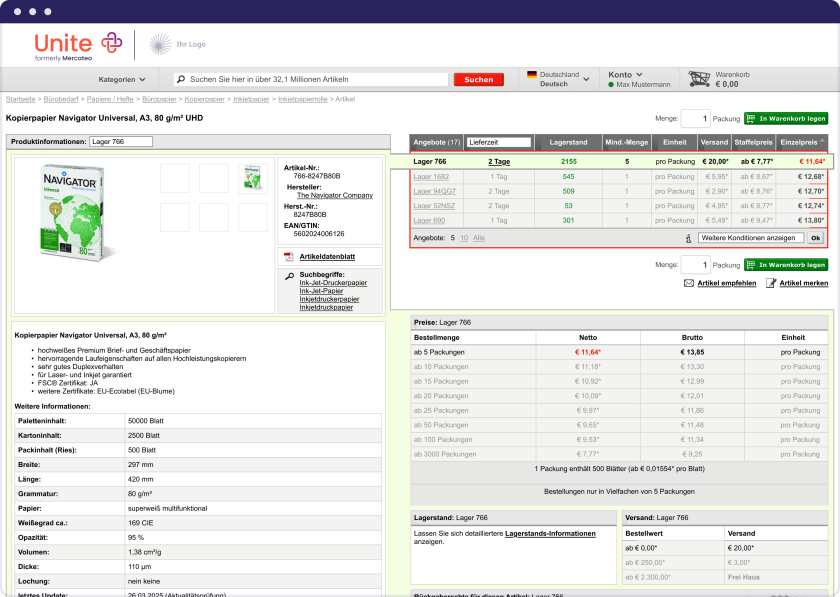Click the Ok button next to Weitere Konditionen
The image size is (840, 597).
815,238
